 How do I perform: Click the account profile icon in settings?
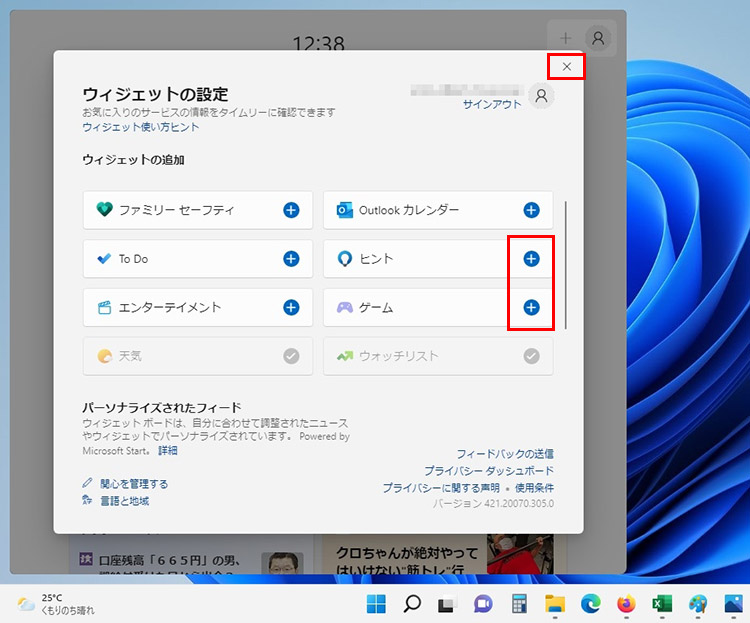coord(541,95)
